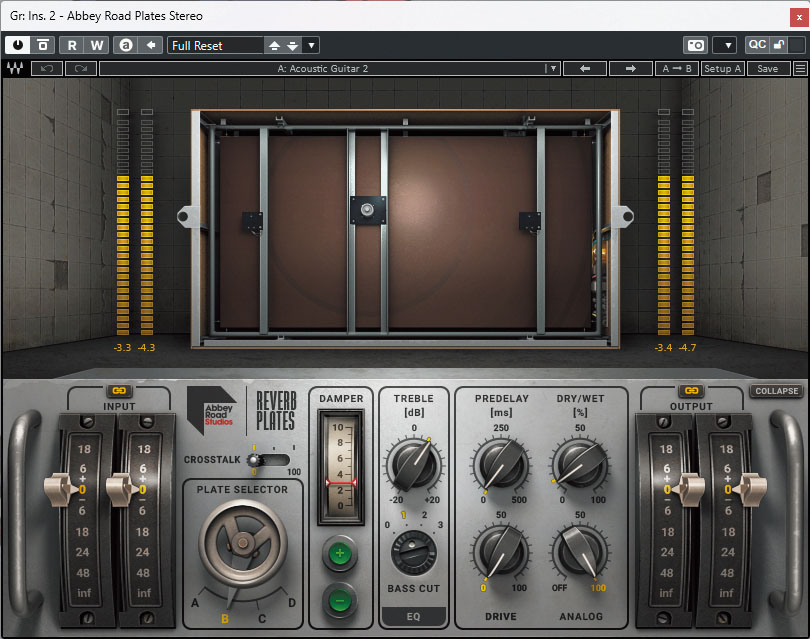This screenshot has width=810, height=639.
Task: Open the preset management dropdown arrow
Action: click(311, 45)
